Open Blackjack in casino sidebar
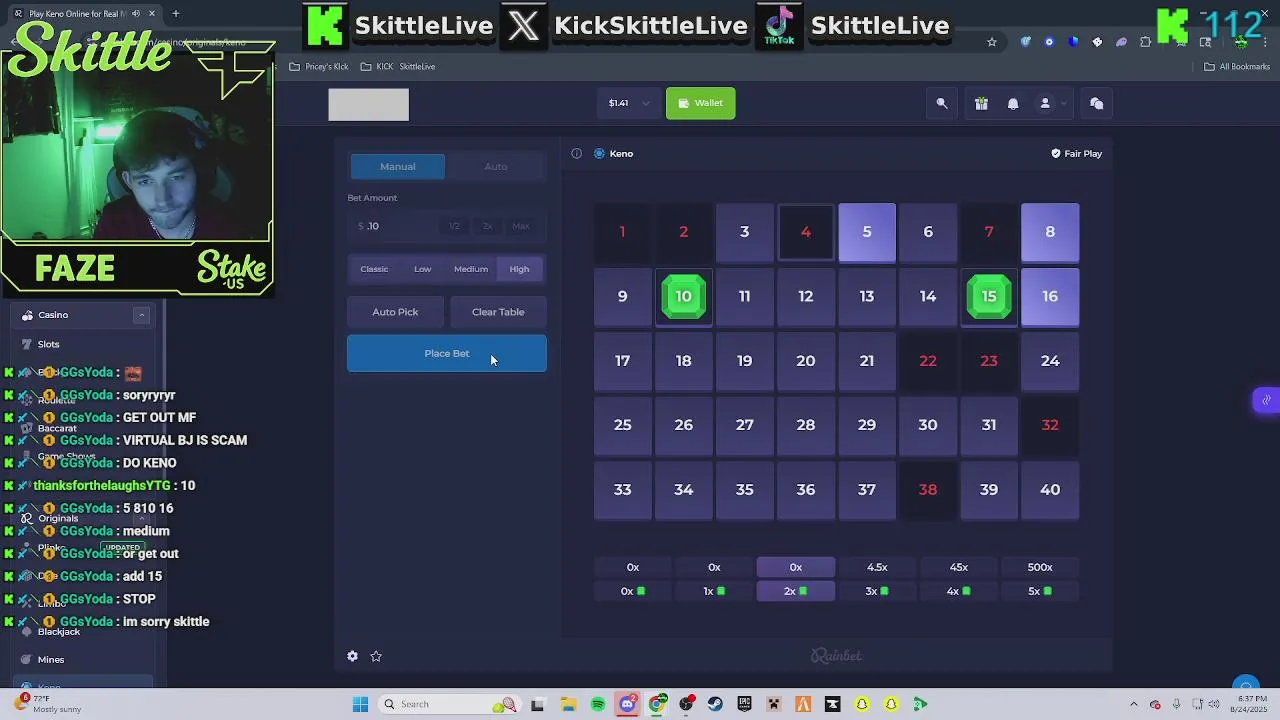The height and width of the screenshot is (720, 1280). (x=58, y=632)
